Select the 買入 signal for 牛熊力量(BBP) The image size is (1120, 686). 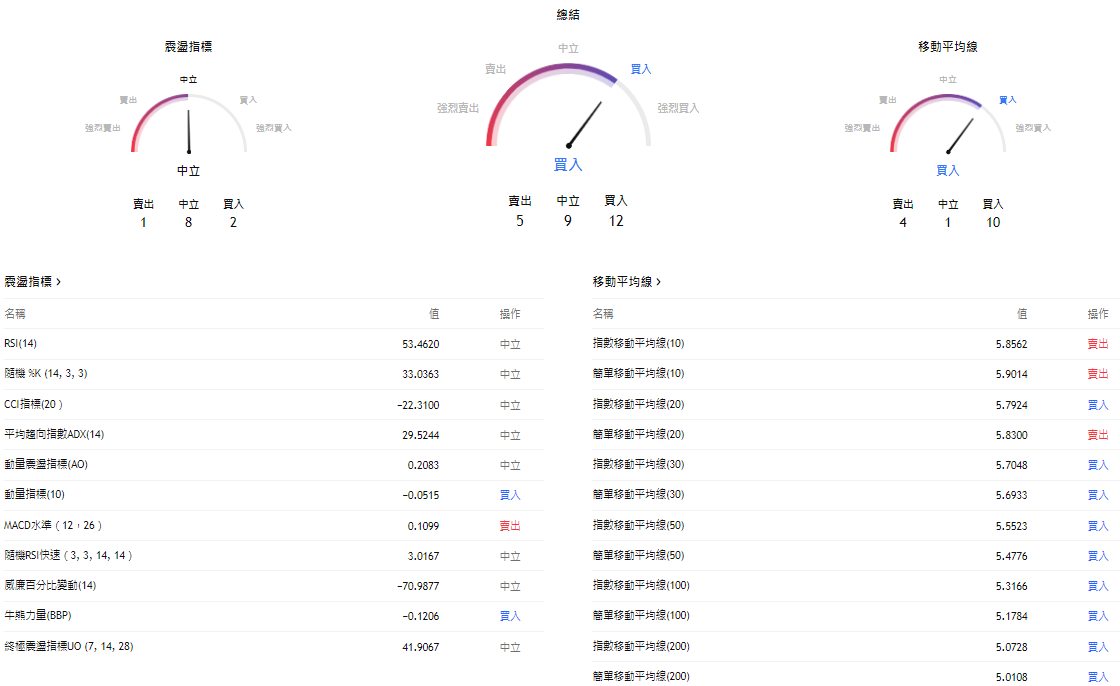[x=509, y=616]
